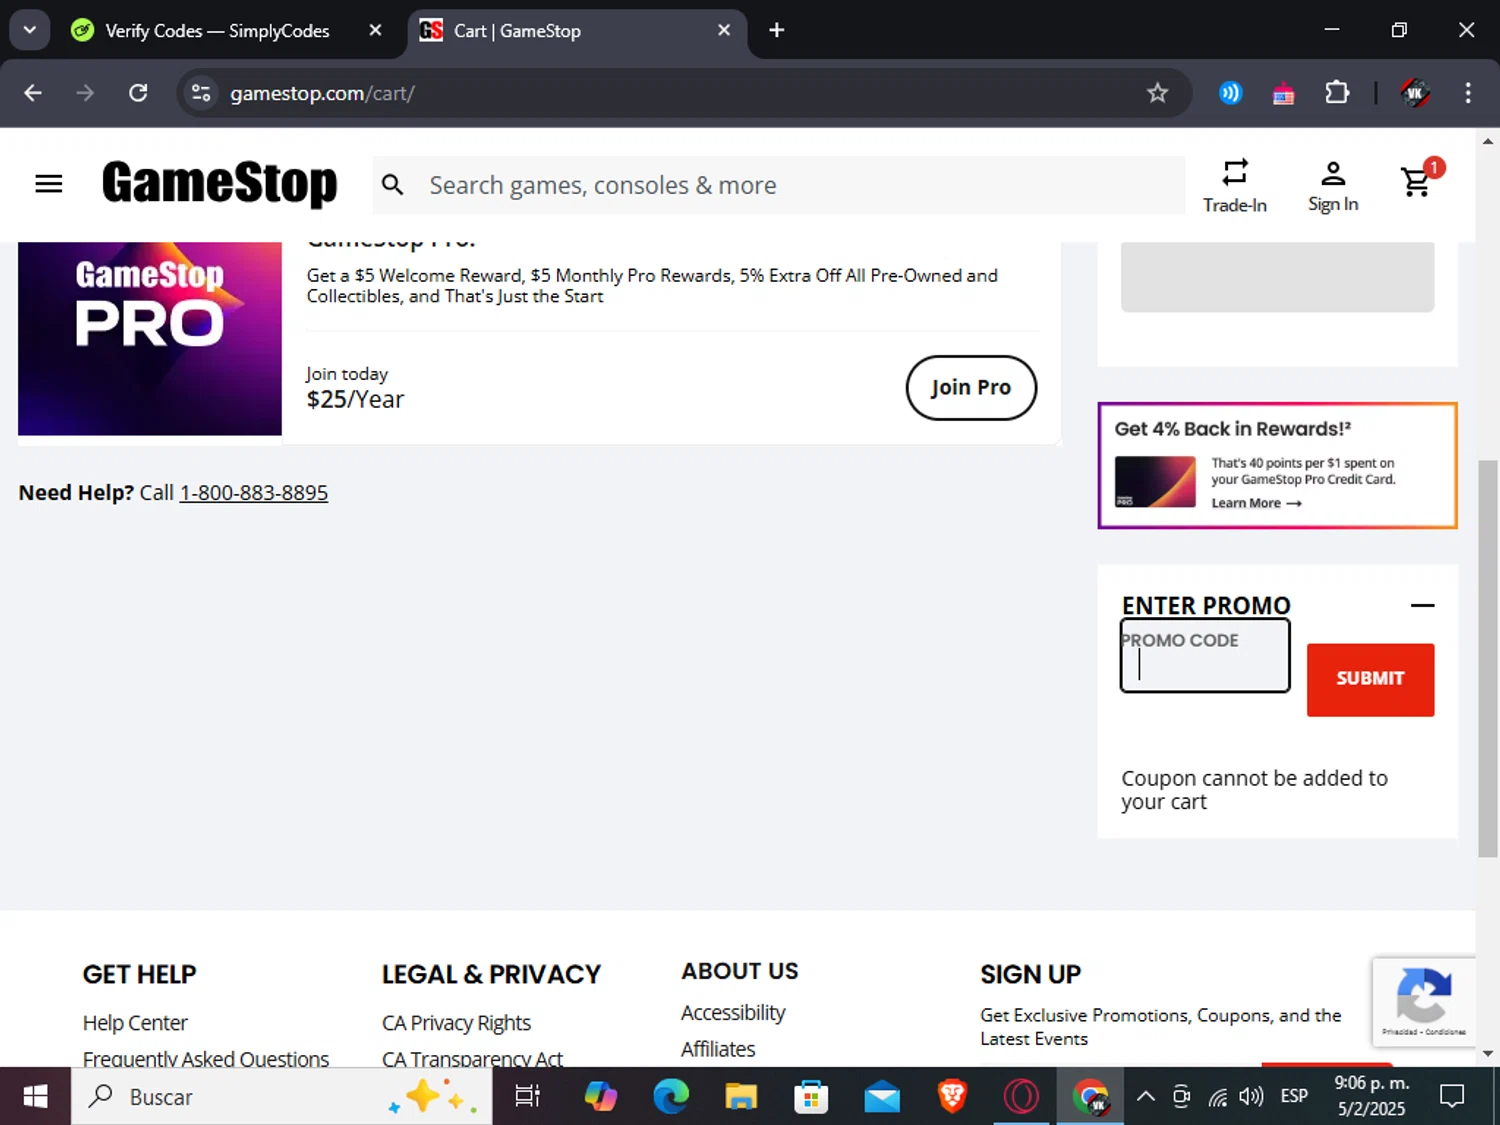View site information icon in address bar
The height and width of the screenshot is (1125, 1500).
[x=201, y=93]
